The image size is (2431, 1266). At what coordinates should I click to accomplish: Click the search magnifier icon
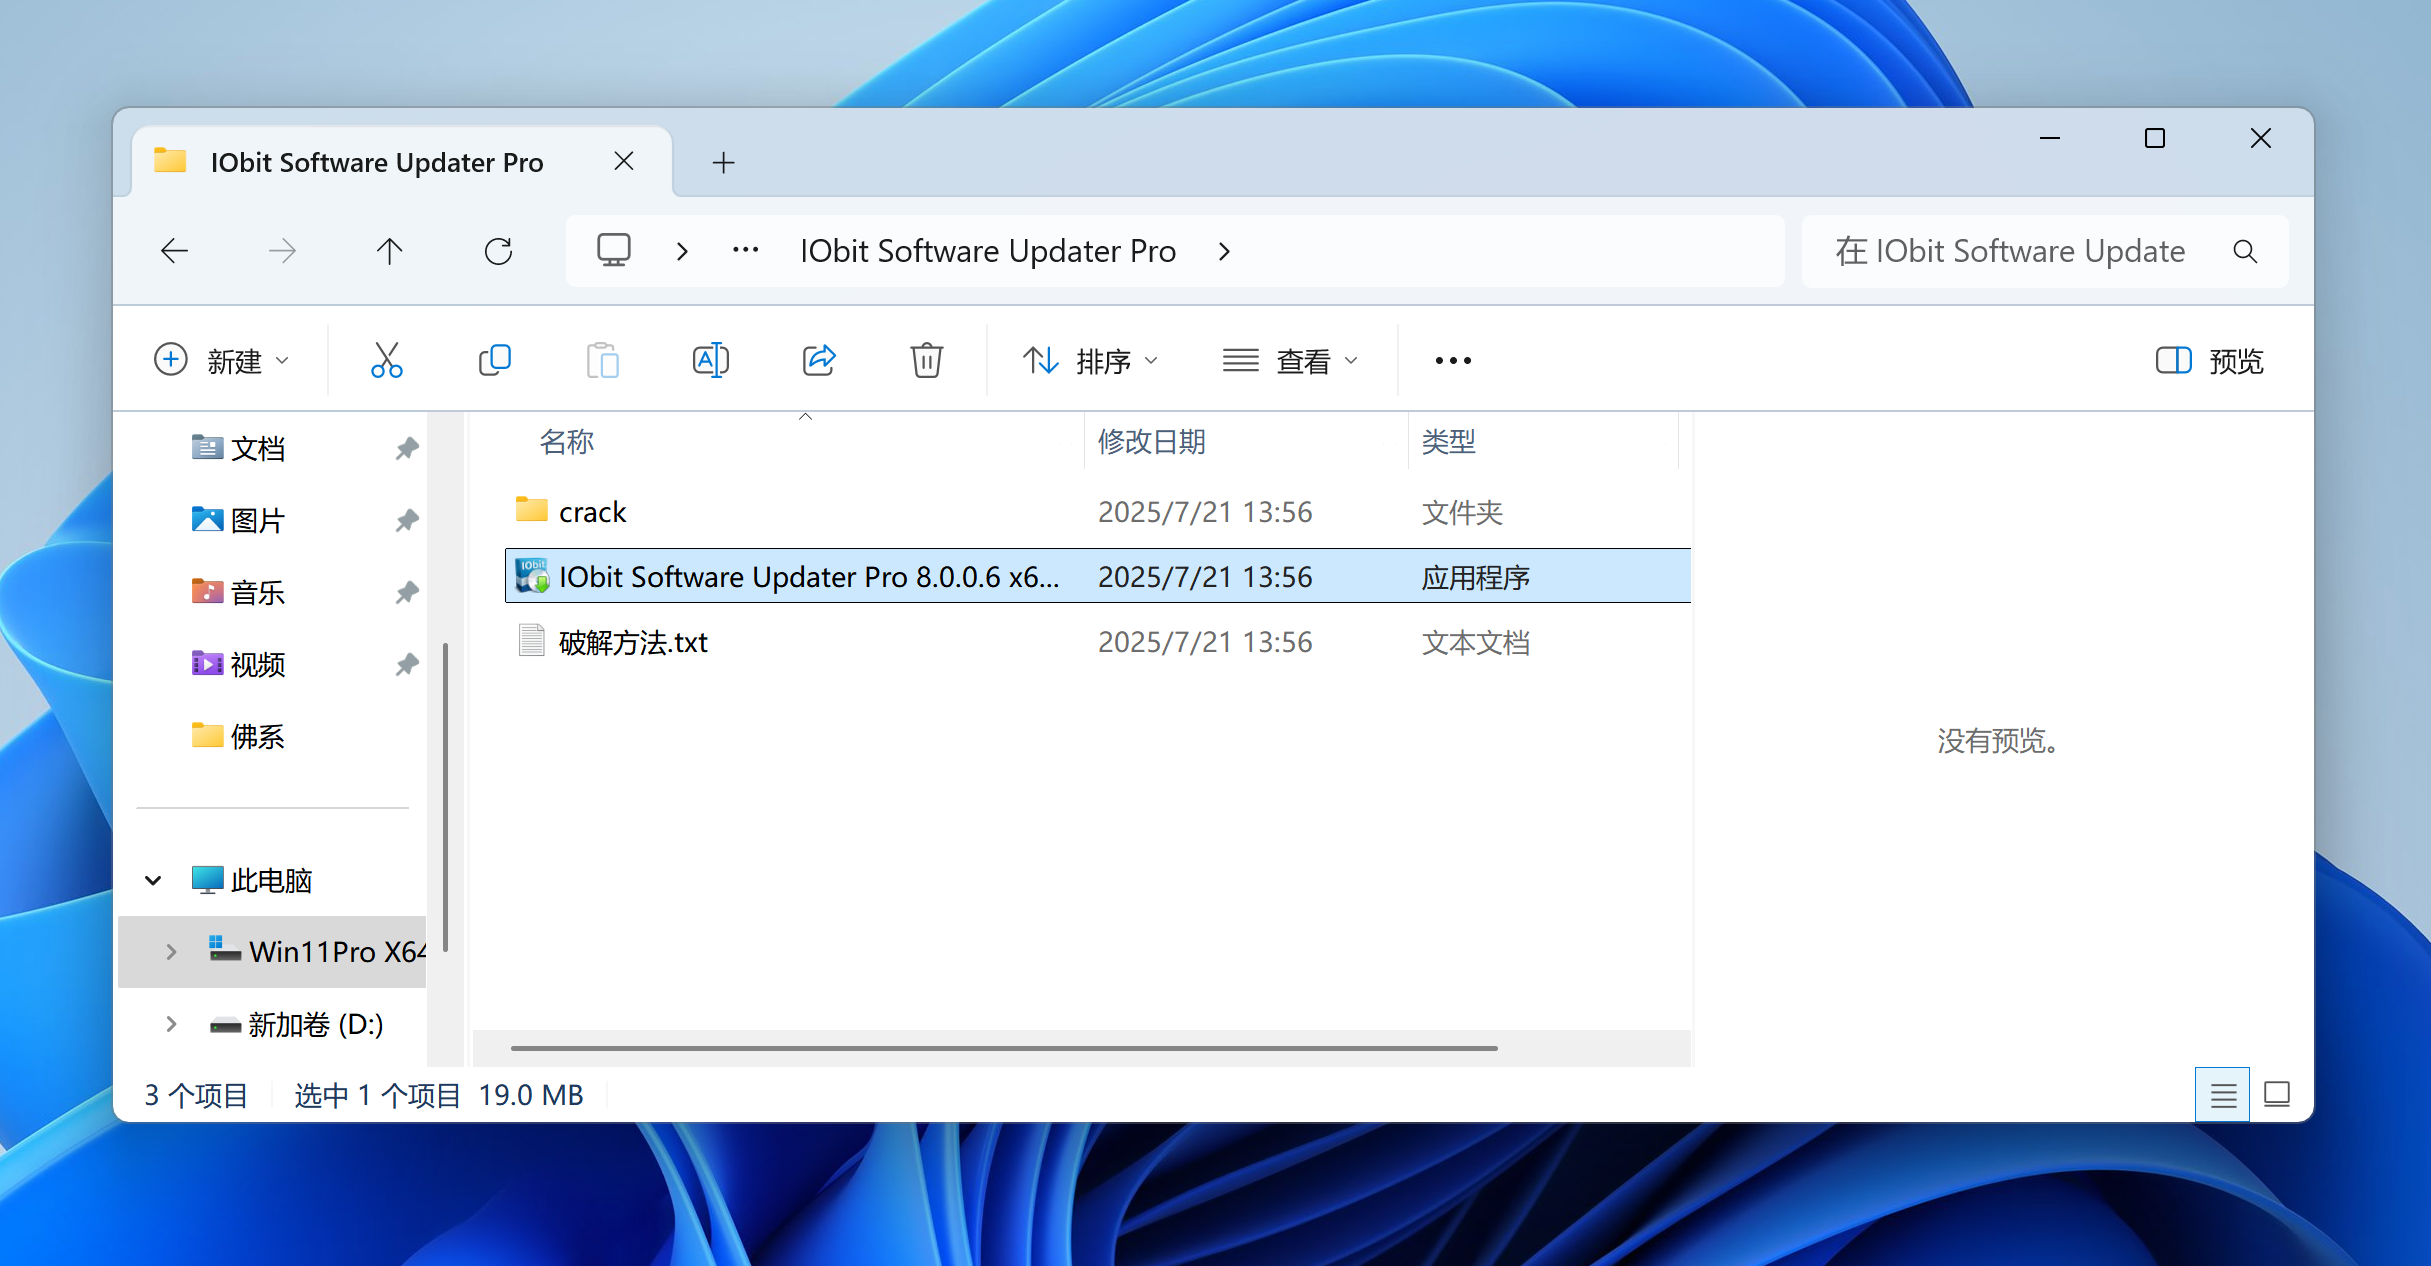2245,251
